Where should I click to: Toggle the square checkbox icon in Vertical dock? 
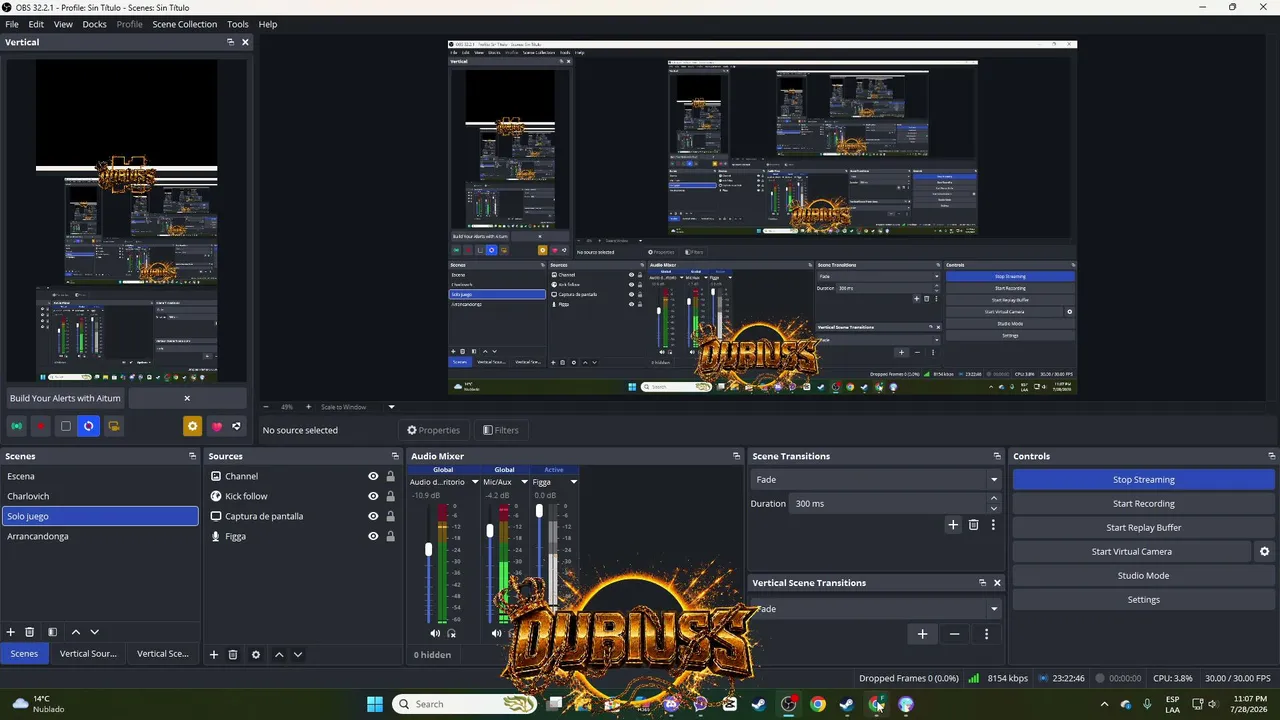[65, 426]
